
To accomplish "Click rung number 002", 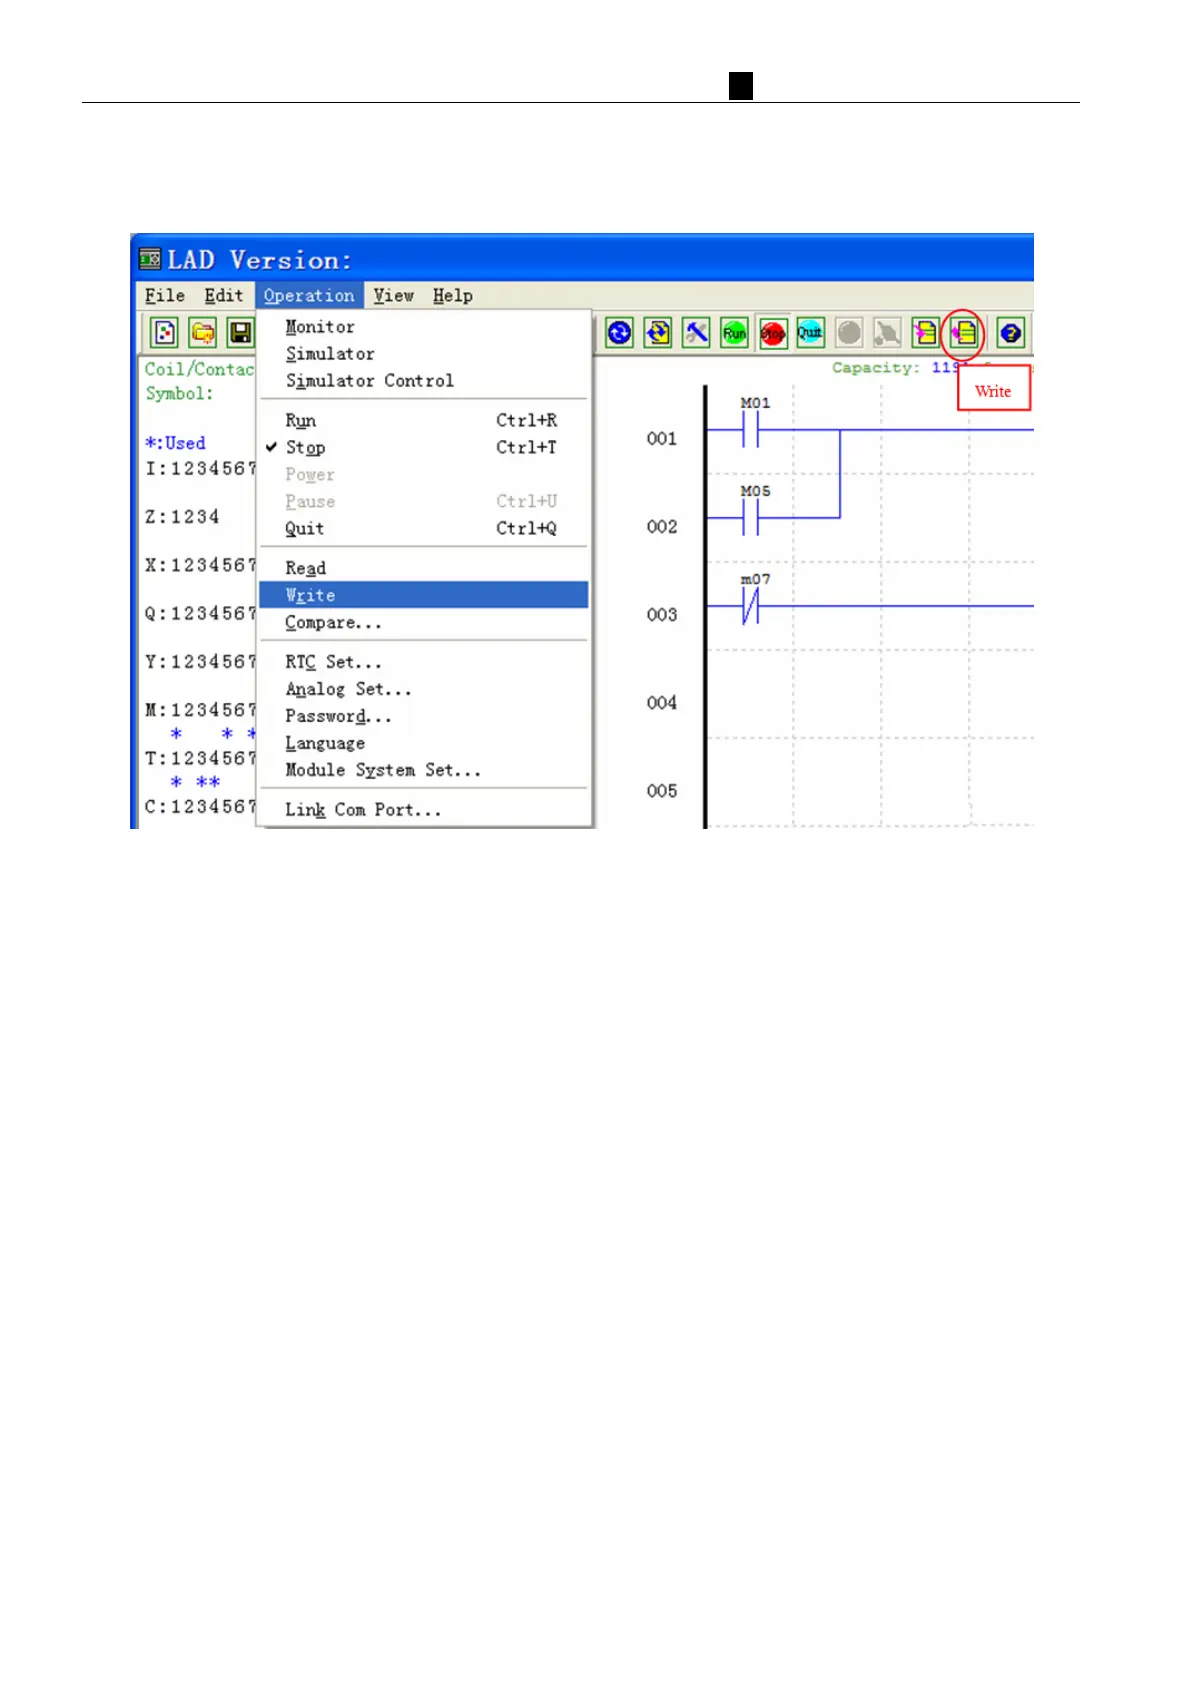I will pos(662,526).
